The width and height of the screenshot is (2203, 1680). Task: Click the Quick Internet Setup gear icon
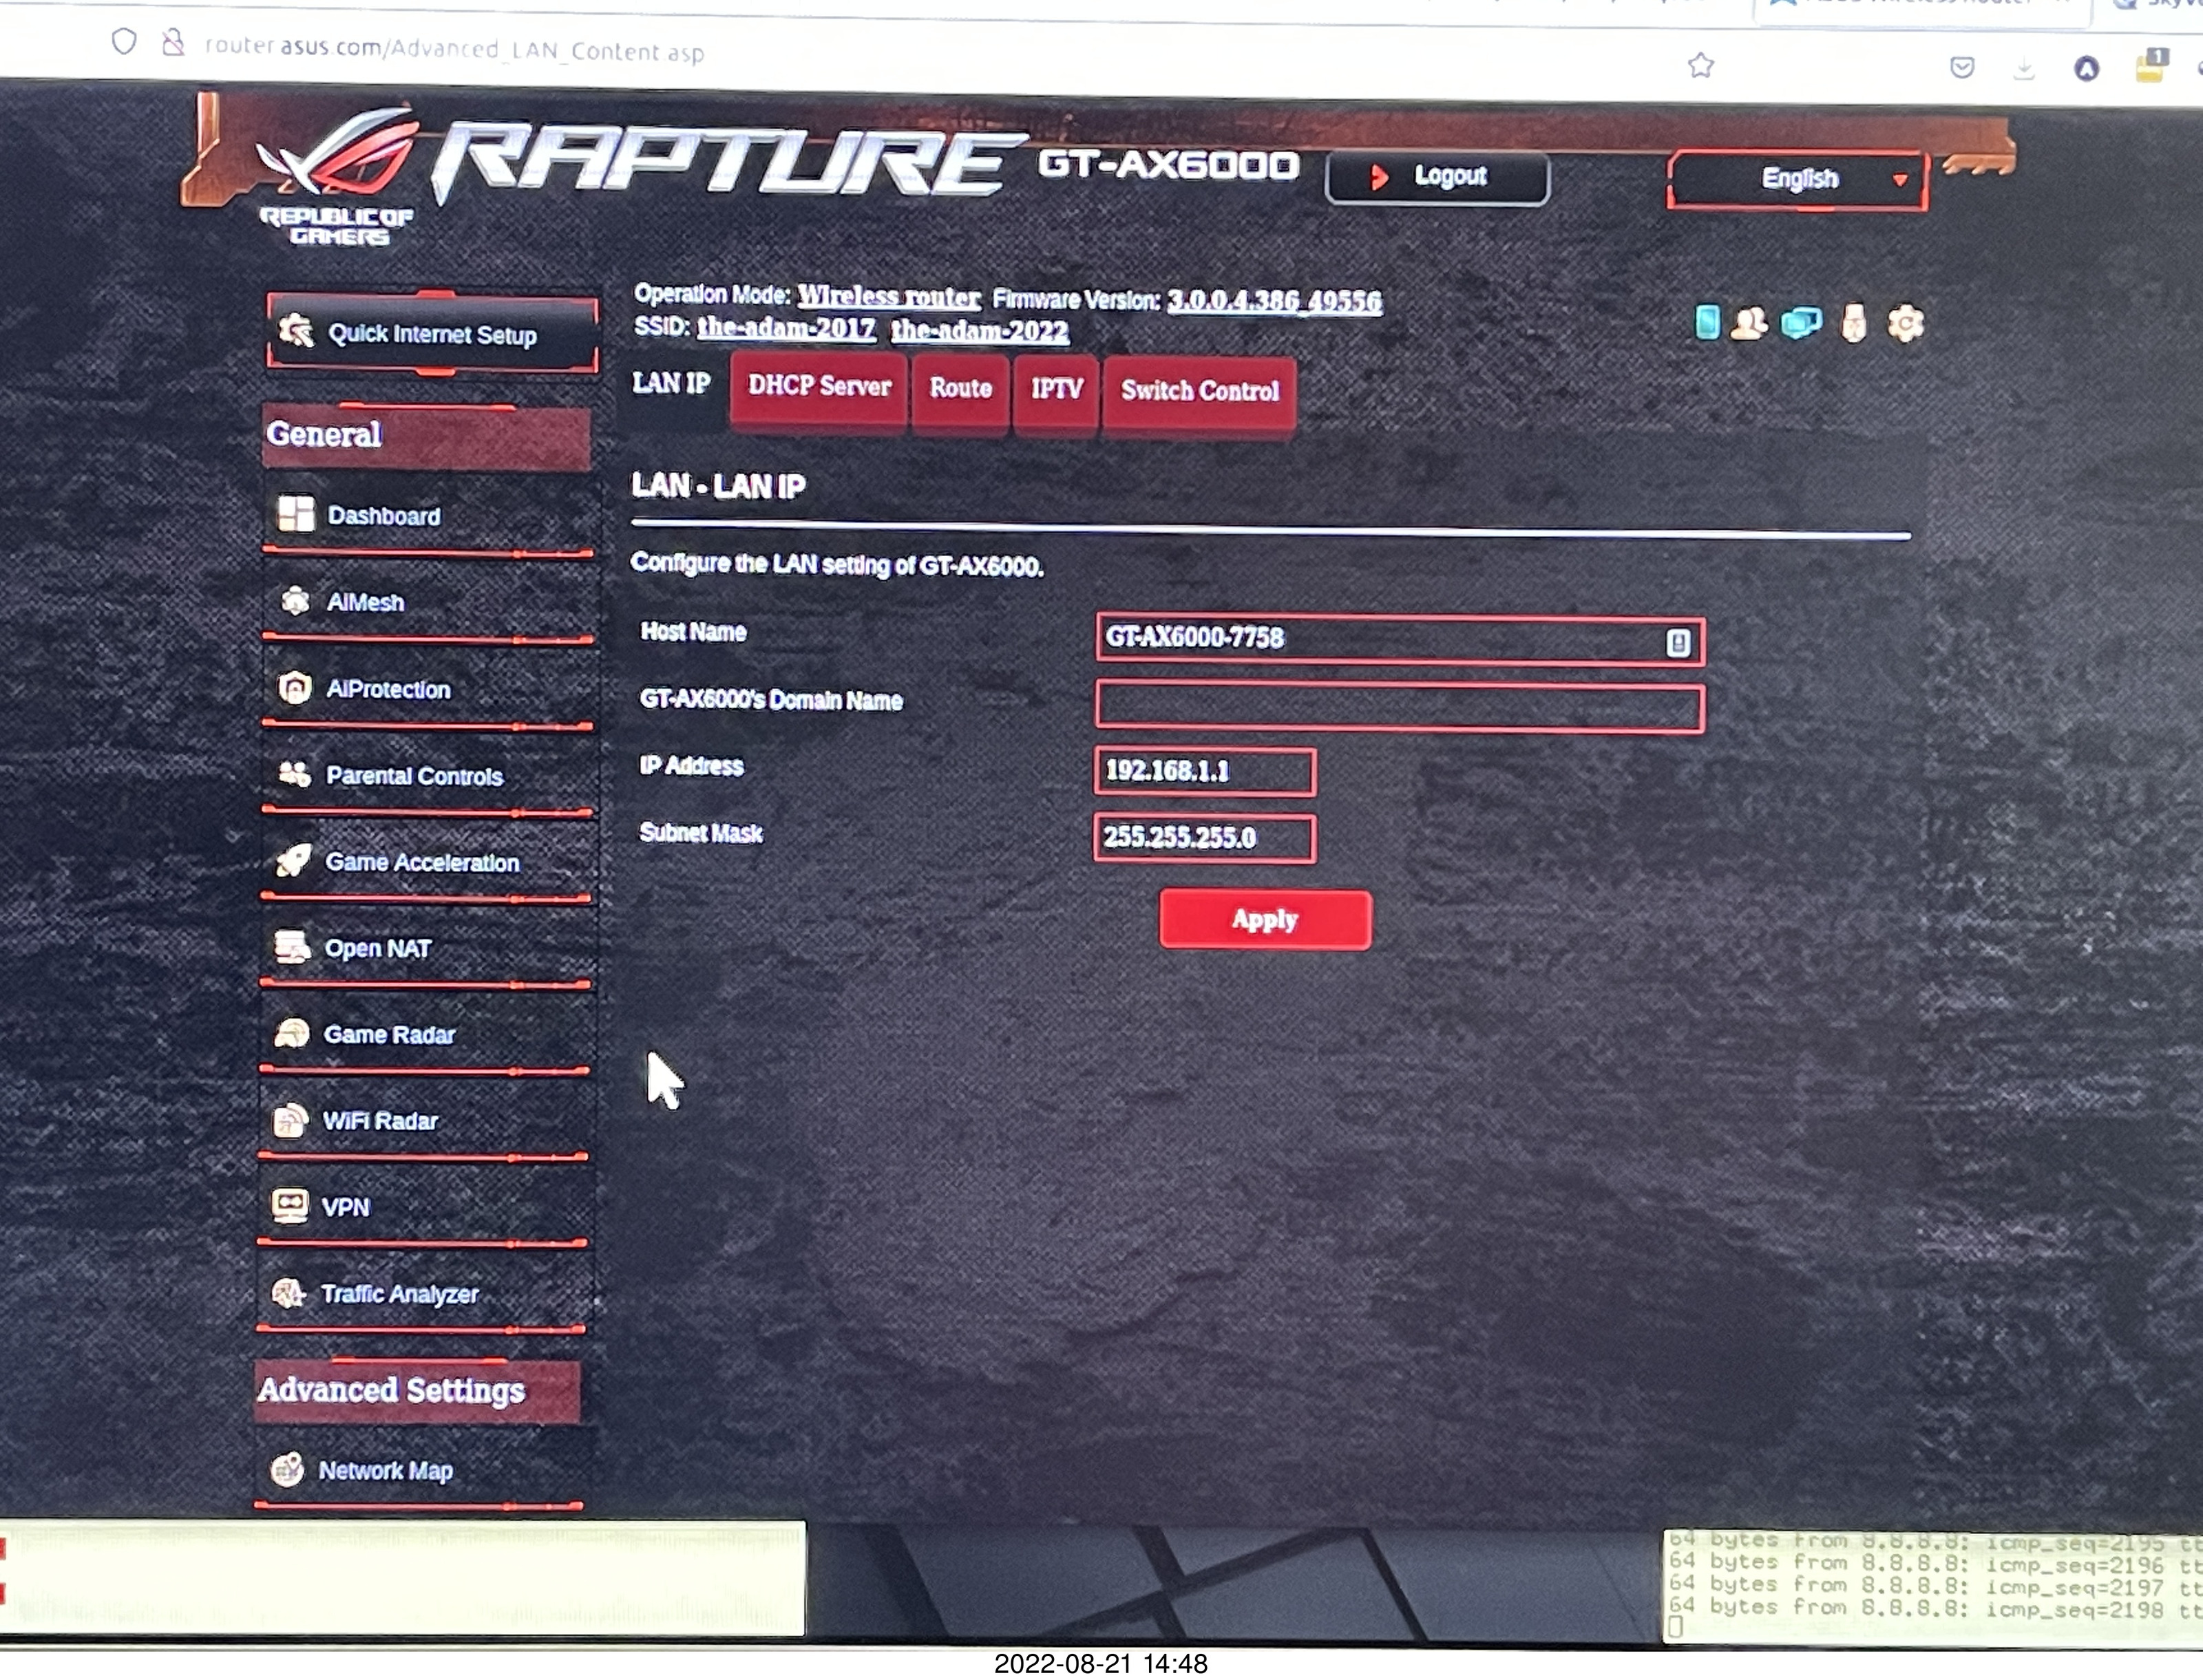[x=296, y=330]
